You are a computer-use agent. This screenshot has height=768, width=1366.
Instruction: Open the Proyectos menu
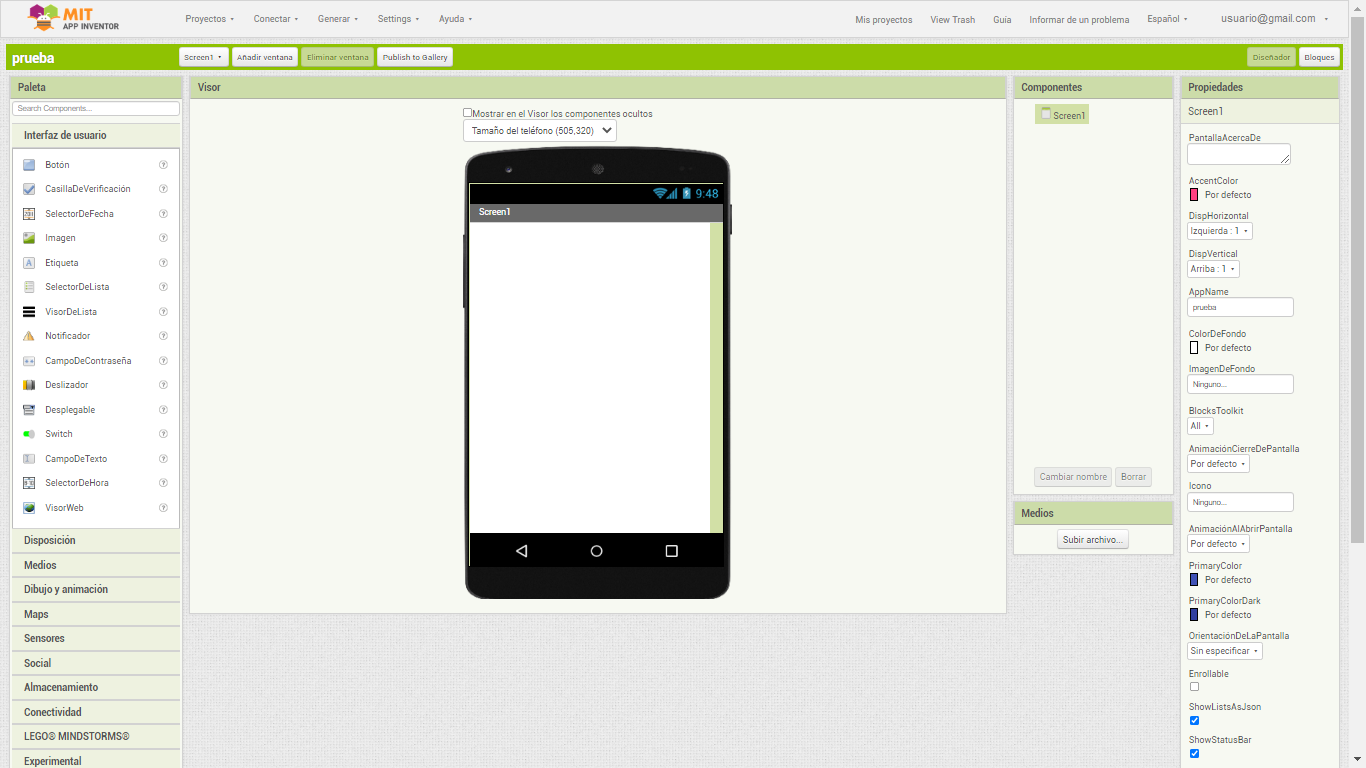[x=209, y=19]
